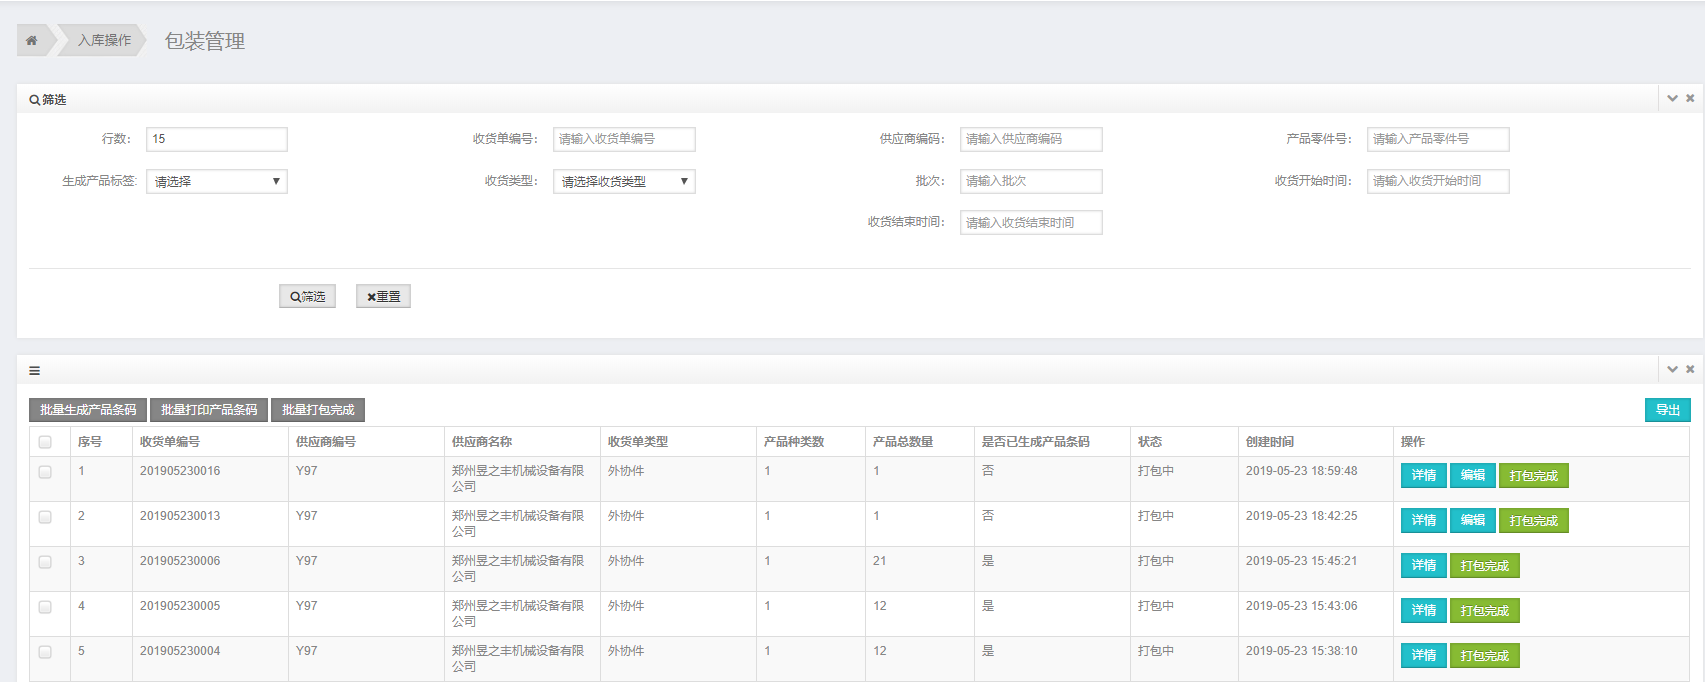Image resolution: width=1705 pixels, height=682 pixels.
Task: Collapse the 筛选 filter panel chevron
Action: [1672, 98]
